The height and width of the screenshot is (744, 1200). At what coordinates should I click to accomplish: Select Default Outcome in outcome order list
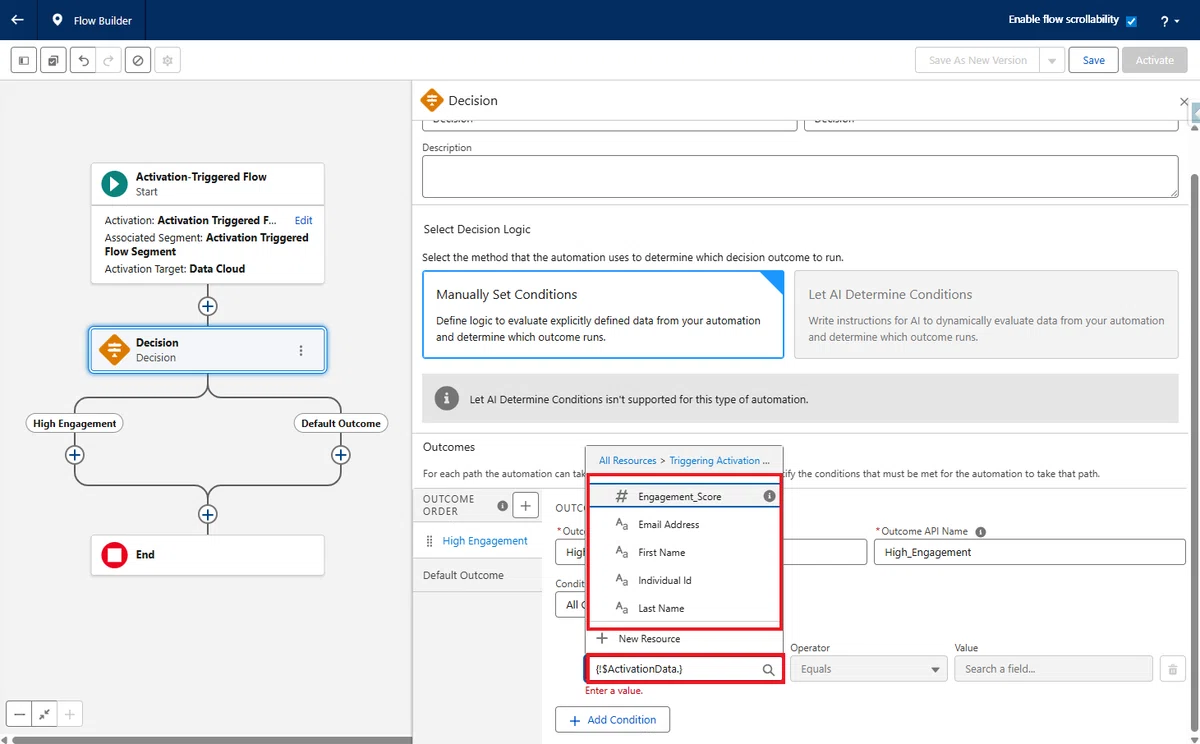point(463,575)
